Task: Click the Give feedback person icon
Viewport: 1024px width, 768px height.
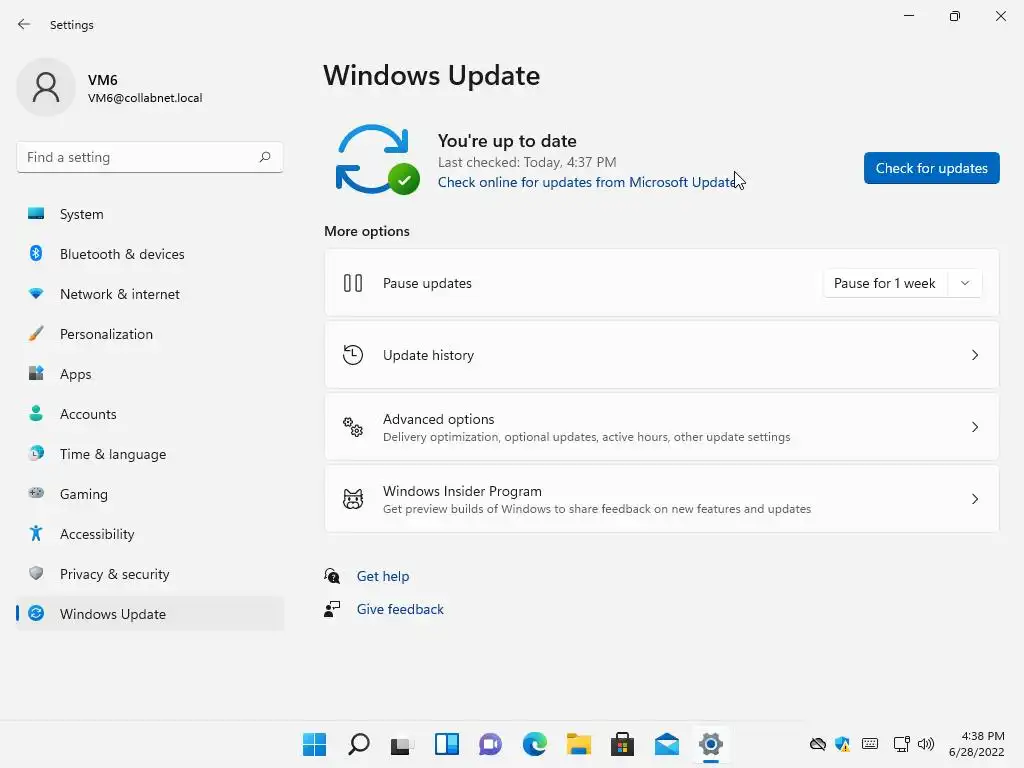Action: 332,609
